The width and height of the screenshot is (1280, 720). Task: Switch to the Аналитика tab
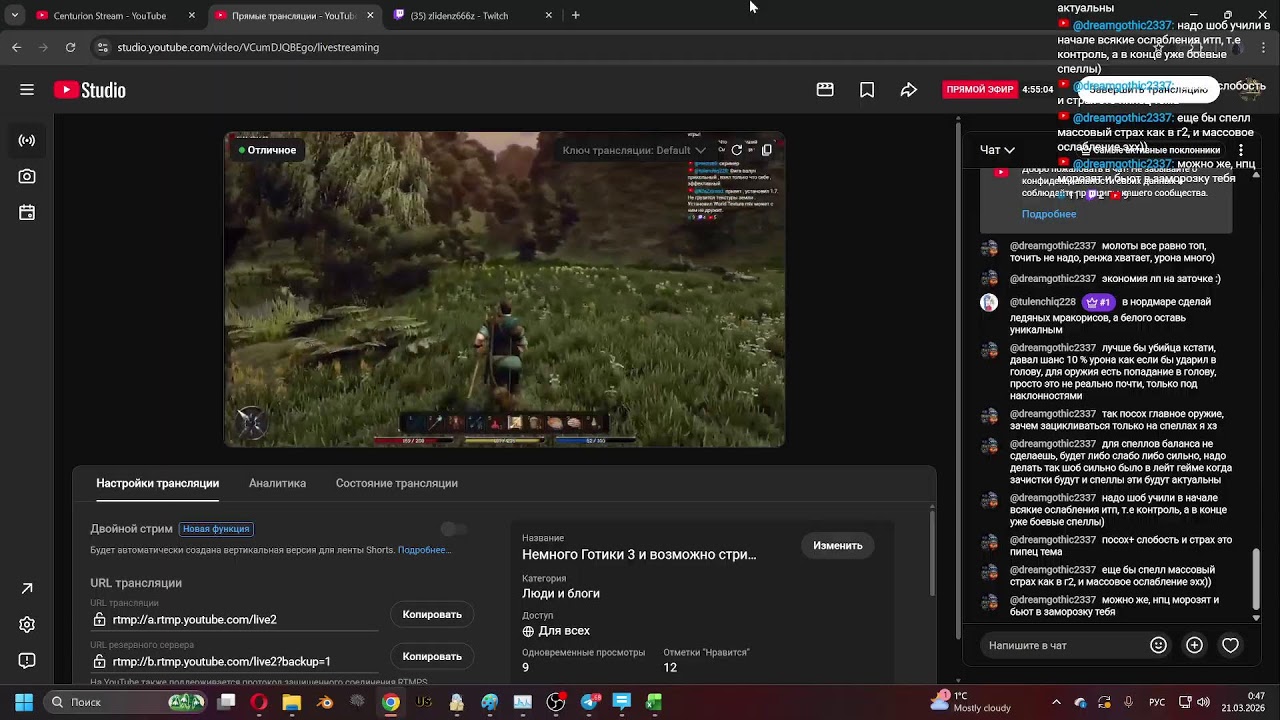[x=277, y=483]
